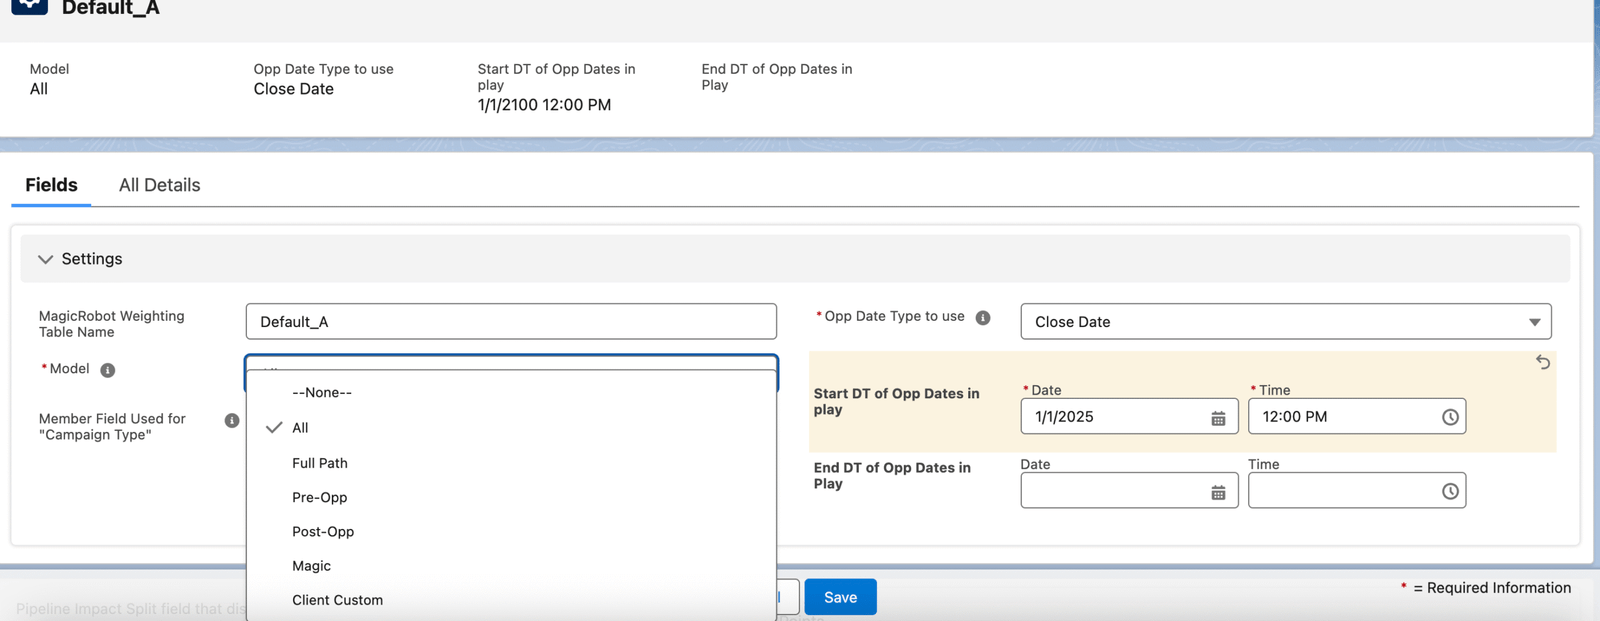Collapse the Settings section

click(45, 259)
